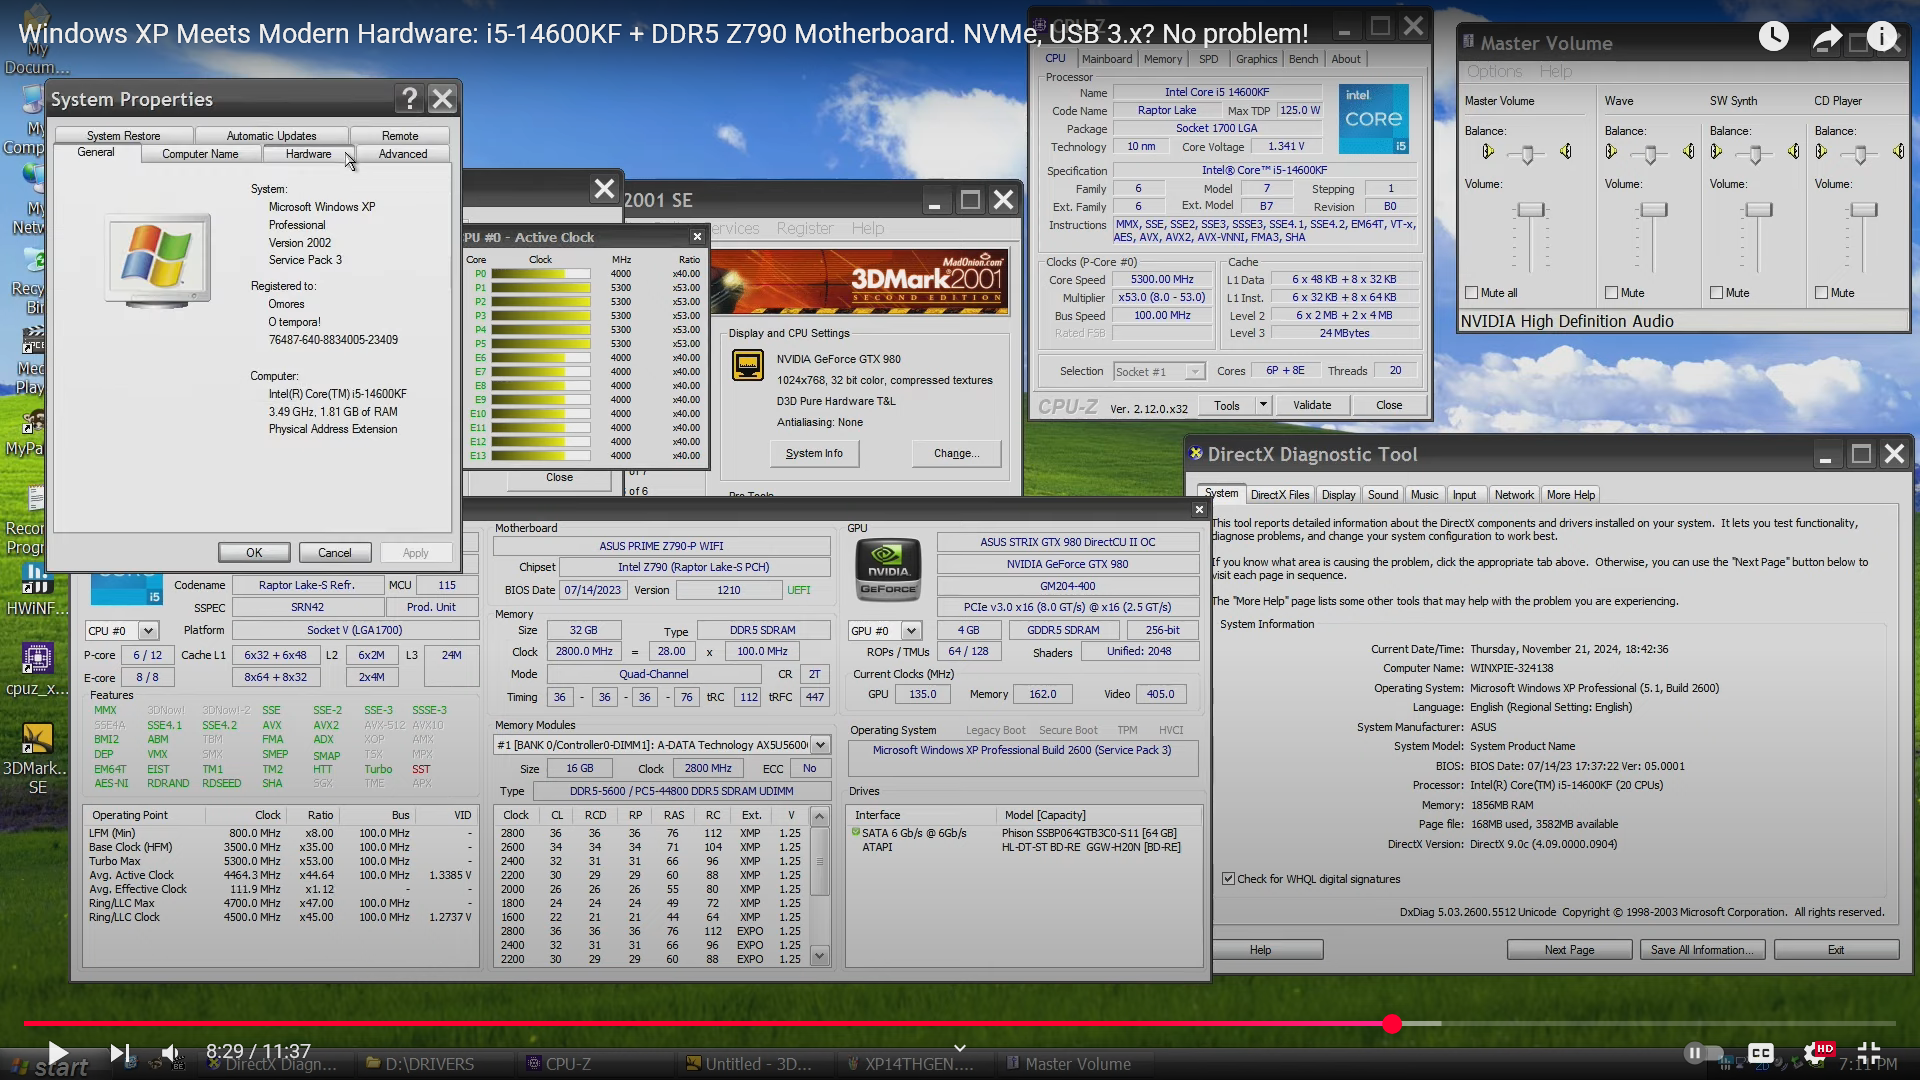The image size is (1920, 1080).
Task: Show video info via i icon
Action: [x=1882, y=37]
